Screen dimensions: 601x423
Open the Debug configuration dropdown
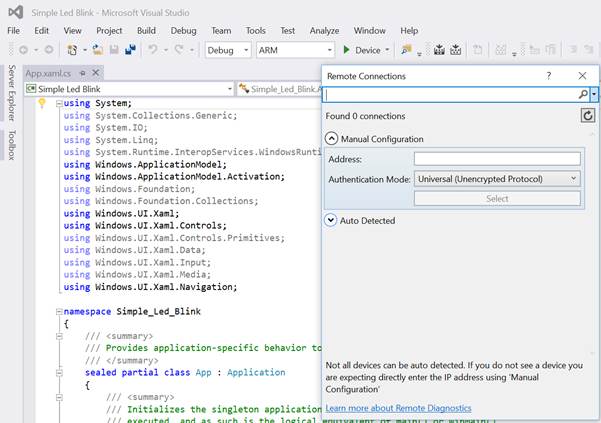click(x=226, y=50)
